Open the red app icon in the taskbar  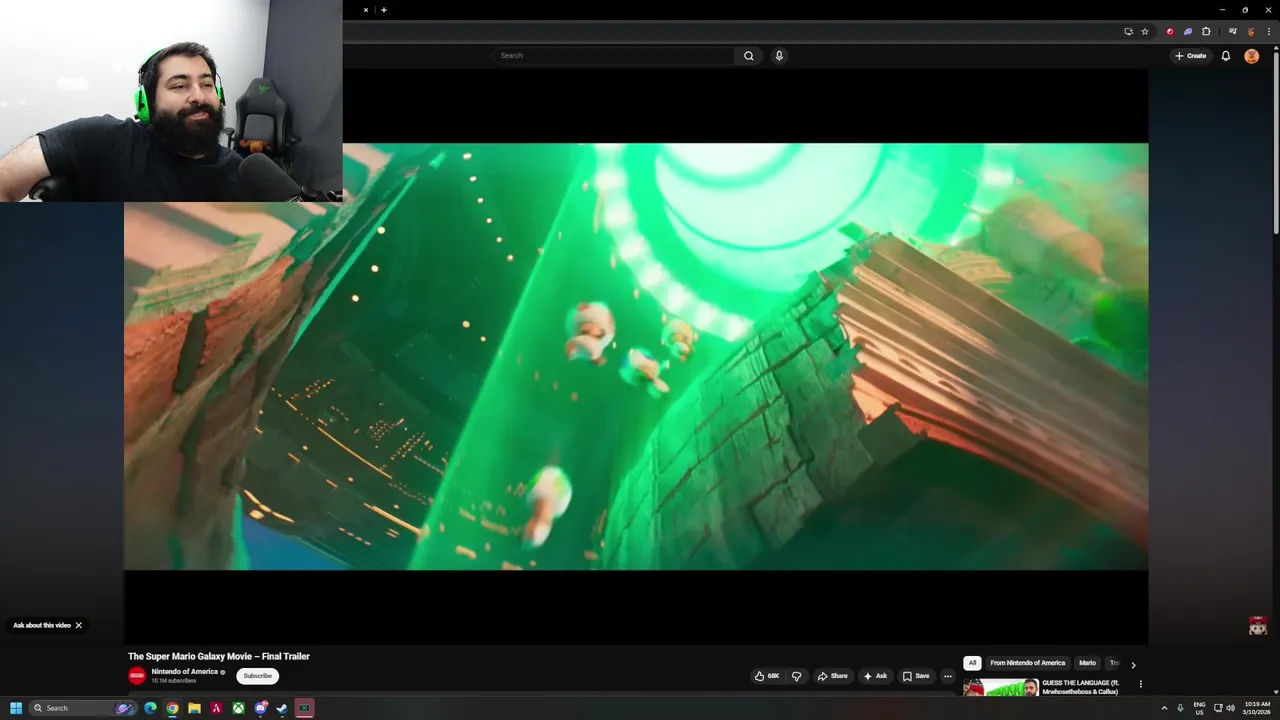(x=216, y=708)
